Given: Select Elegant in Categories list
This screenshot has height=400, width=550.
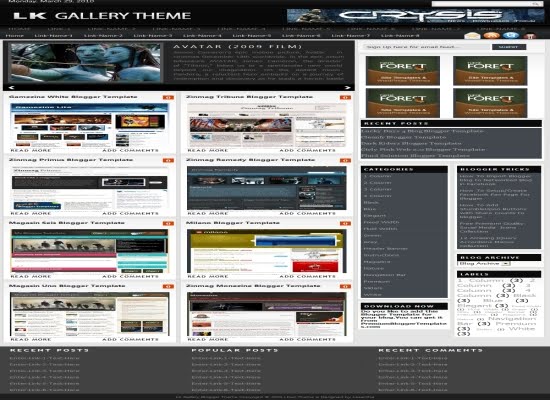Looking at the screenshot, I should (375, 216).
